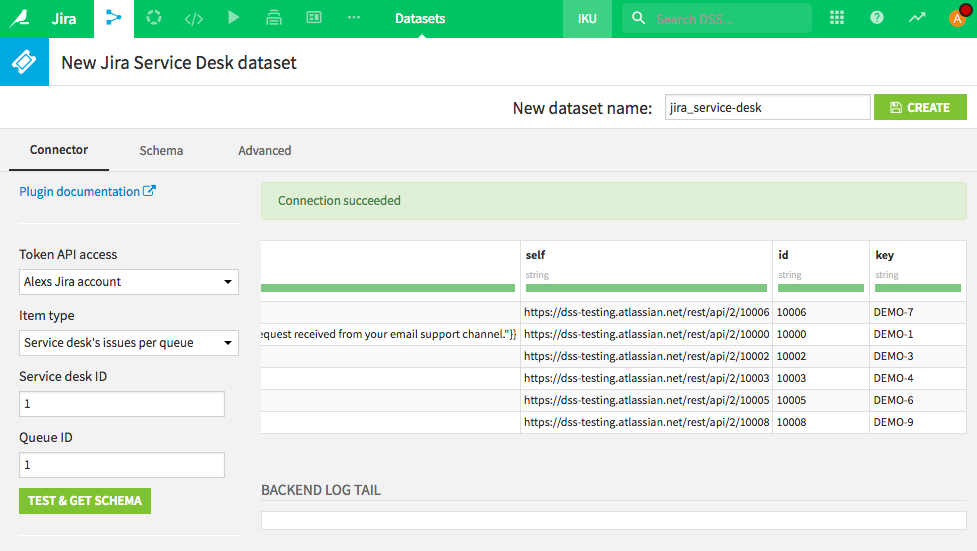Open the Datasets menu item
This screenshot has height=551, width=977.
coord(420,19)
